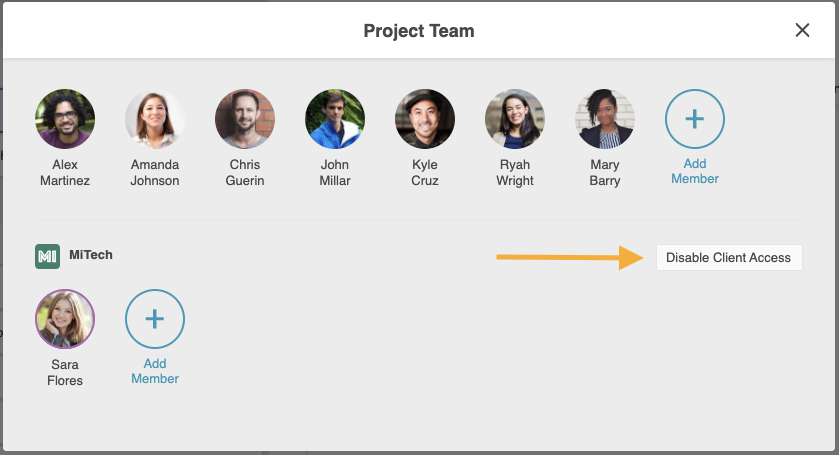Open Chris Guerin's avatar
The width and height of the screenshot is (839, 455).
[245, 119]
